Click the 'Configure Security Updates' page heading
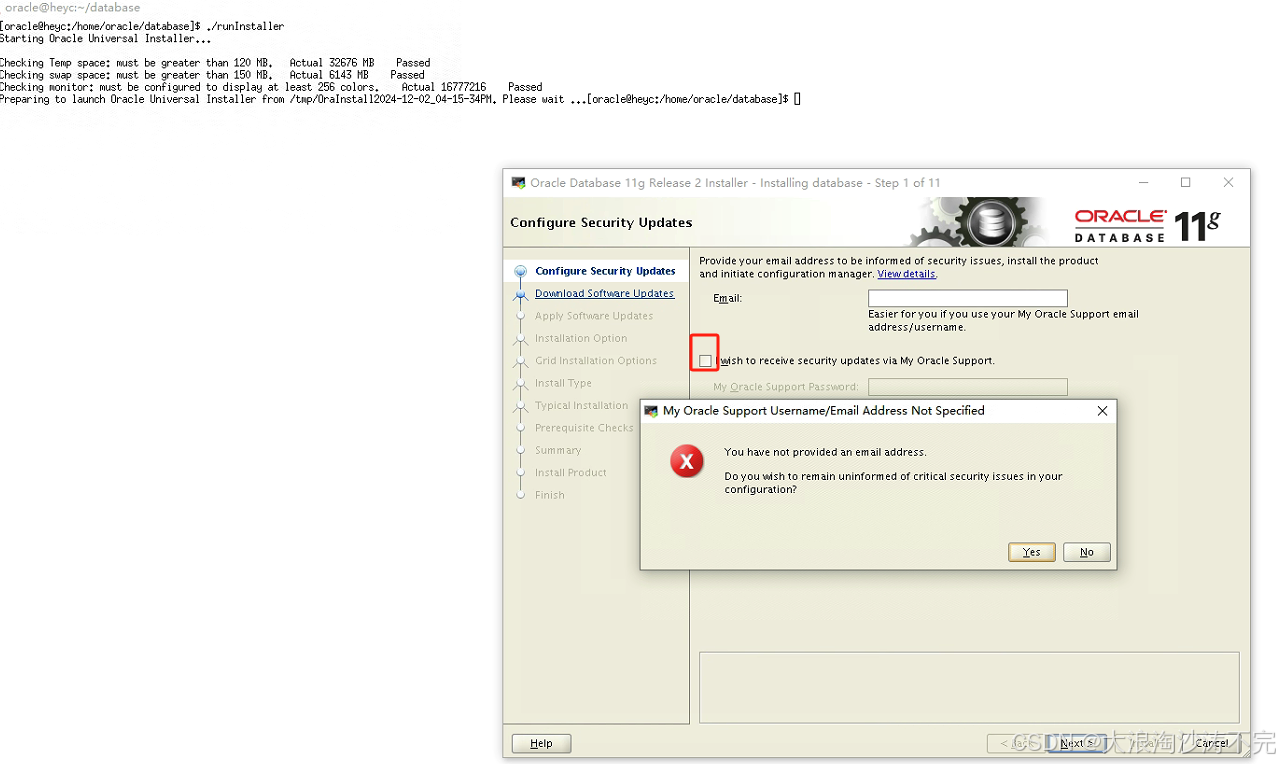 pos(601,223)
